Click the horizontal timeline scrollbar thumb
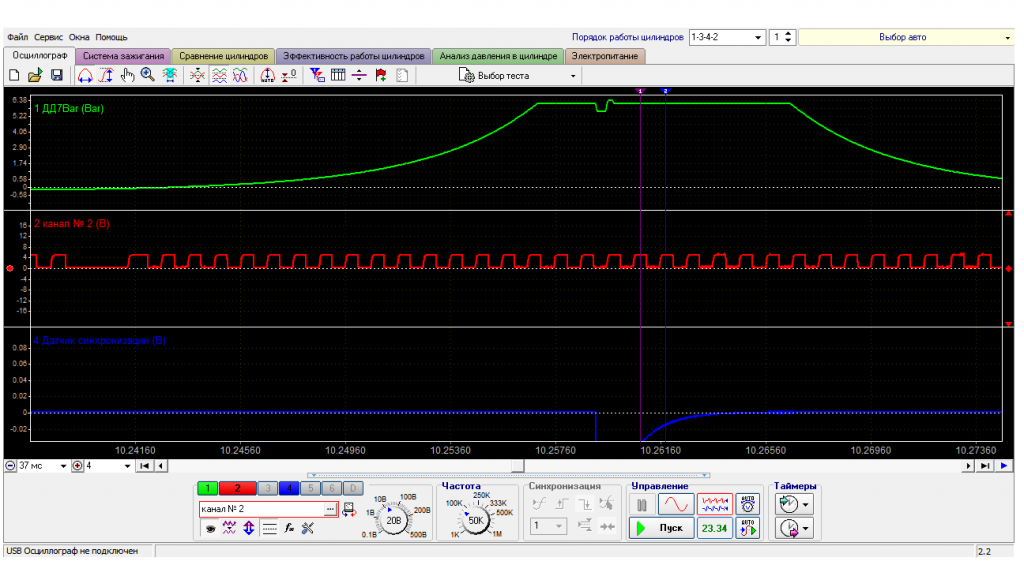Viewport: 1024px width, 561px height. (x=518, y=466)
